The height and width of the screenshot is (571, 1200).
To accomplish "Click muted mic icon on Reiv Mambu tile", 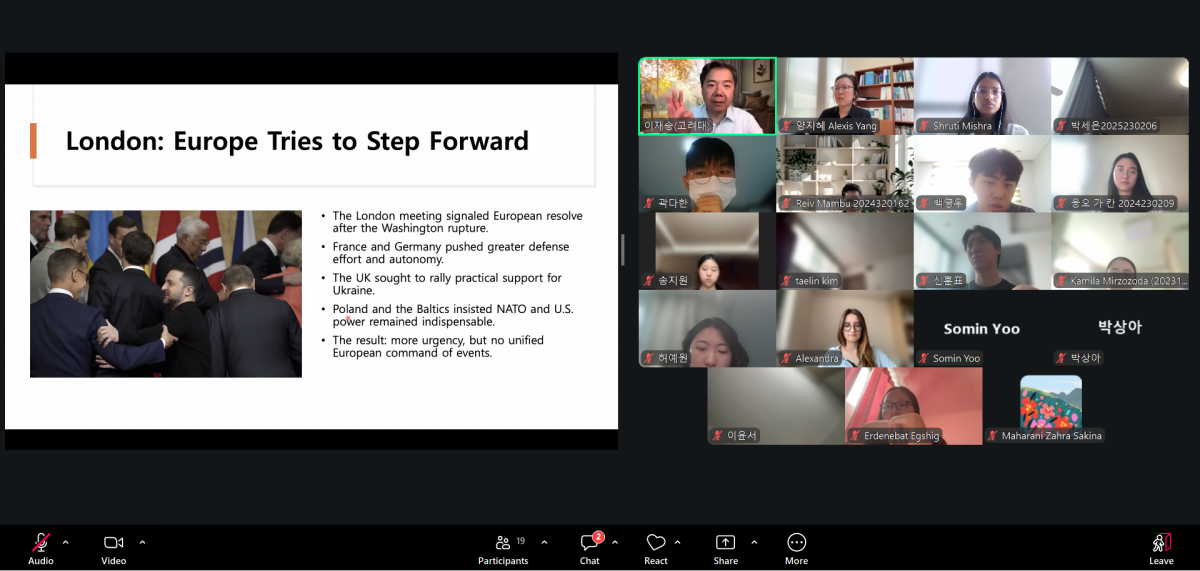I will click(787, 203).
